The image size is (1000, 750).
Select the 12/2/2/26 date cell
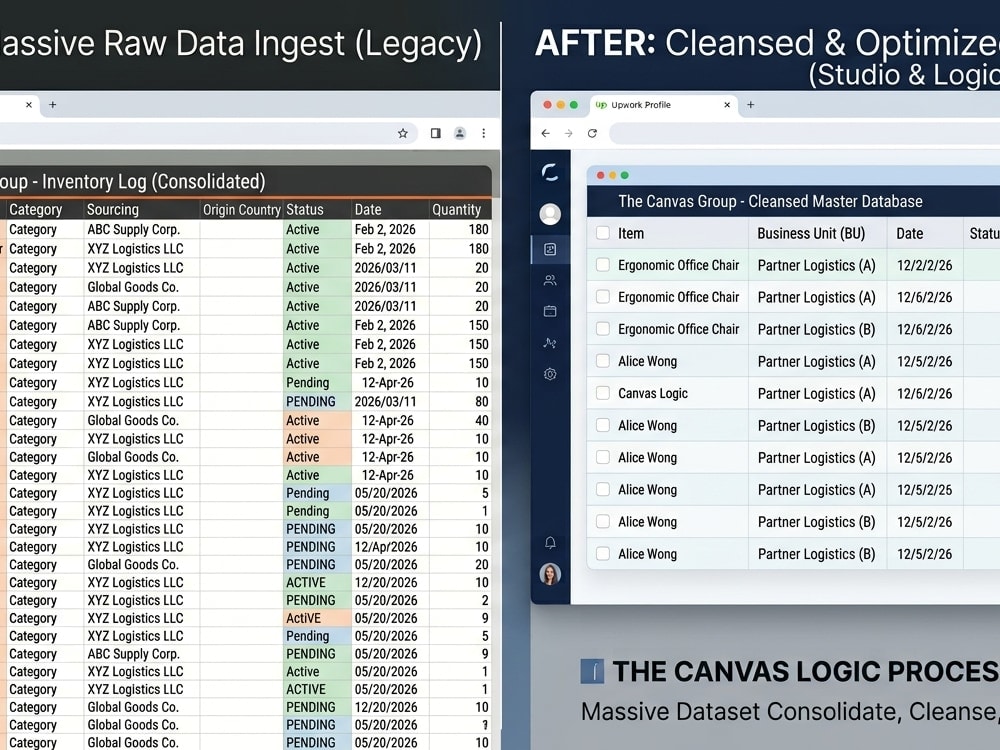(x=925, y=265)
